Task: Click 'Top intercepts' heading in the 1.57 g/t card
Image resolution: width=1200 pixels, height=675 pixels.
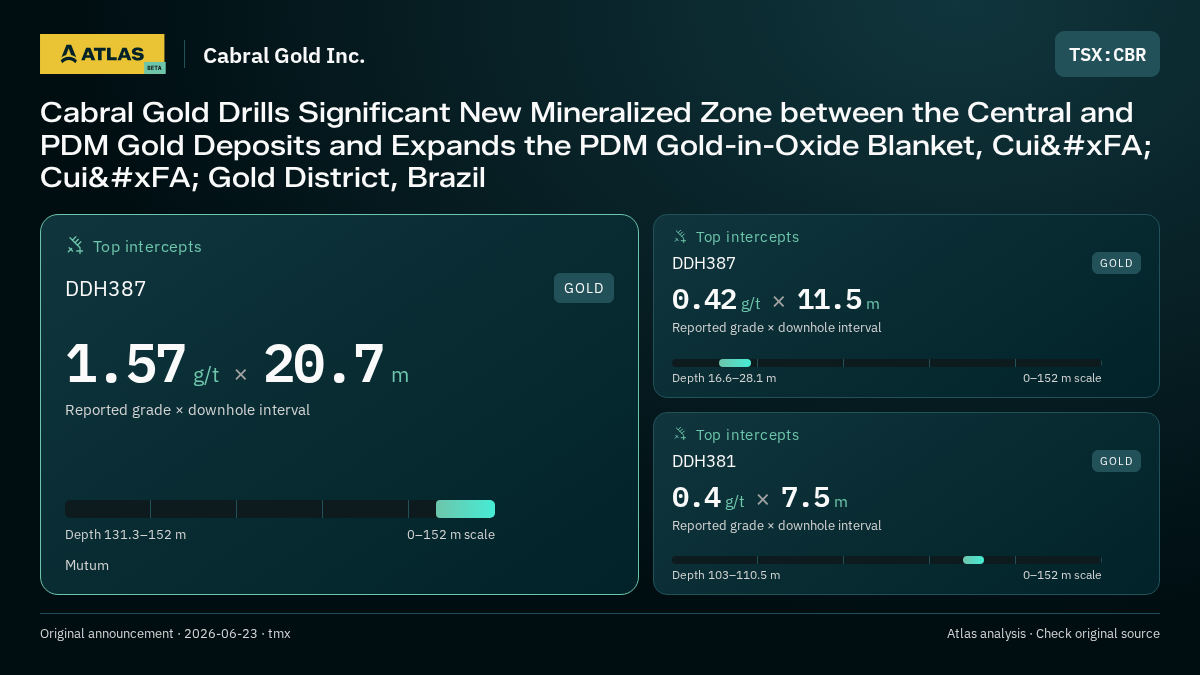Action: (x=148, y=246)
